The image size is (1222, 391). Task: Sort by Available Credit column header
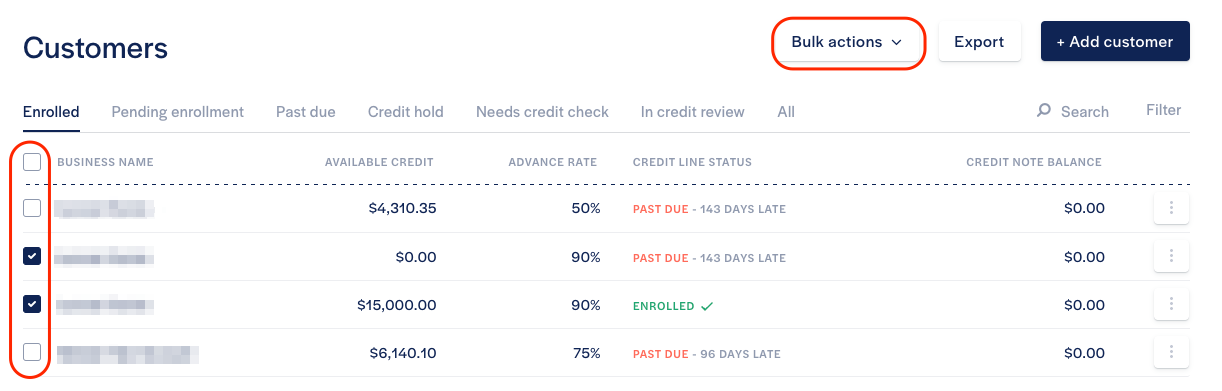point(379,162)
